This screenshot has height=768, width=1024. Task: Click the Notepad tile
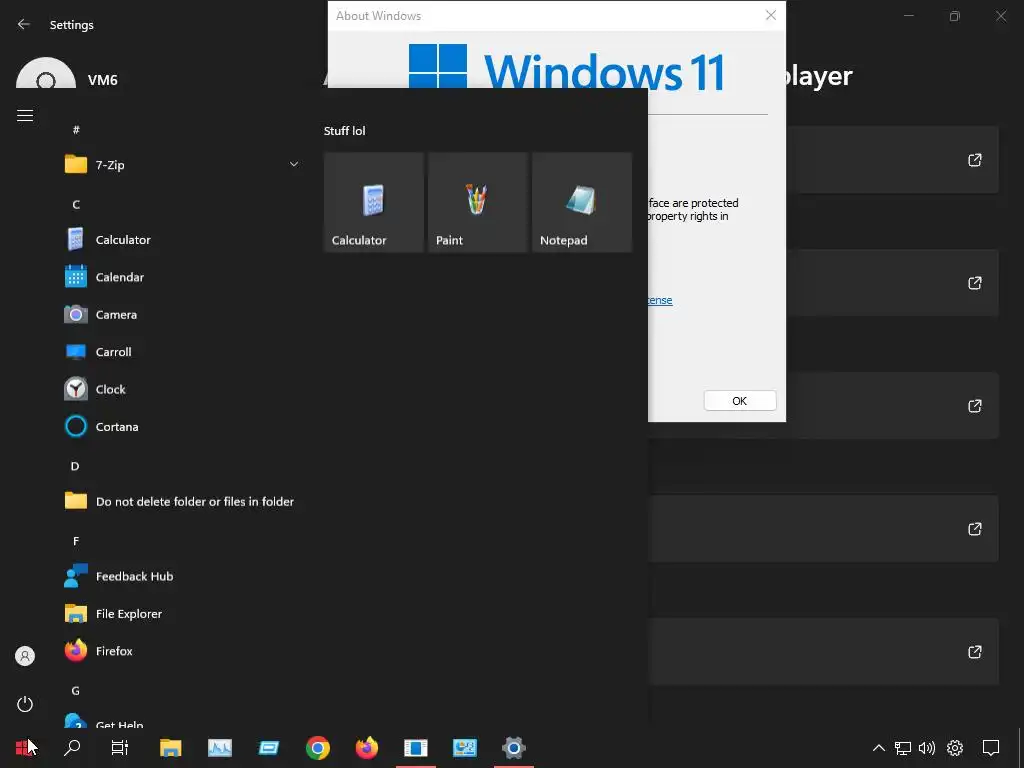pos(582,202)
